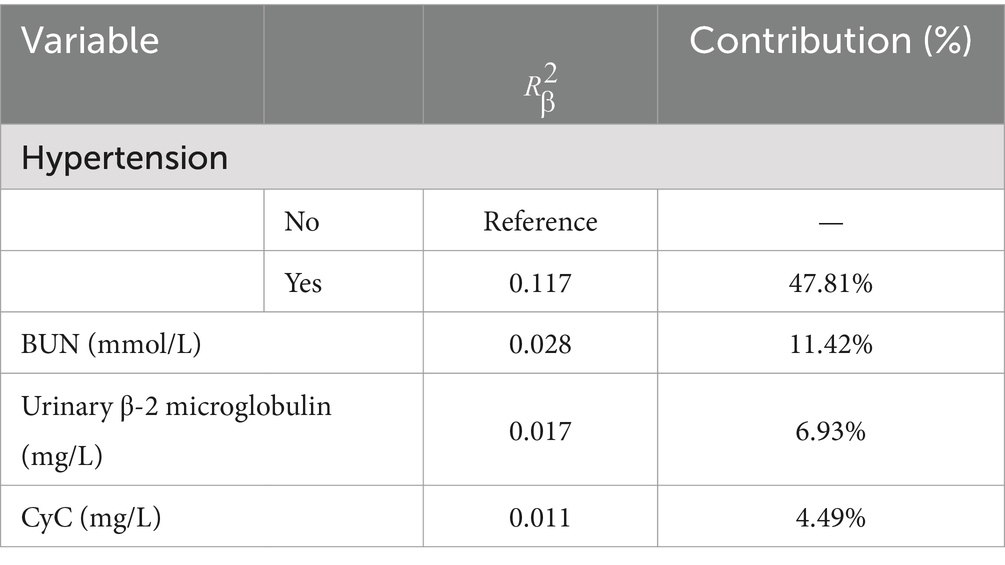Click the 0.011 value for CyC

(540, 518)
